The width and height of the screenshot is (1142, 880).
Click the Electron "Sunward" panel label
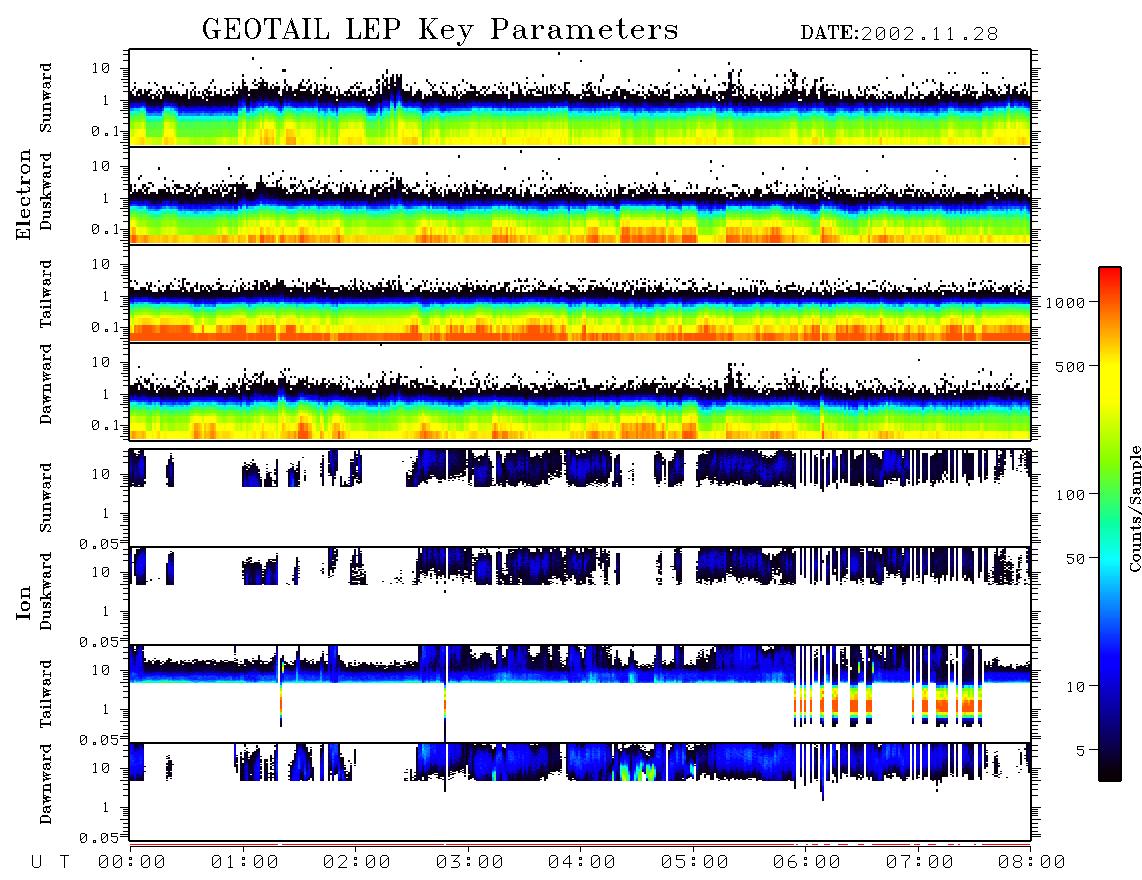coord(46,98)
